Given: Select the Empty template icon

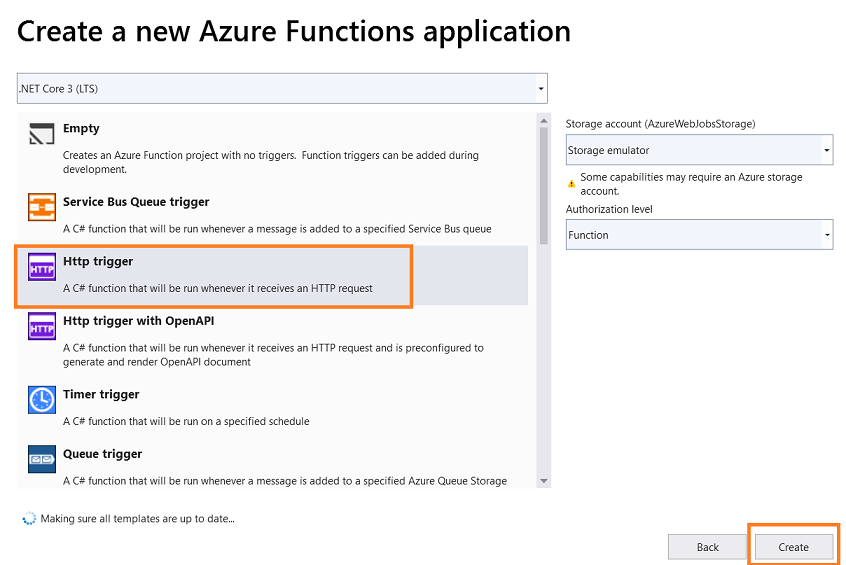Looking at the screenshot, I should (x=42, y=133).
